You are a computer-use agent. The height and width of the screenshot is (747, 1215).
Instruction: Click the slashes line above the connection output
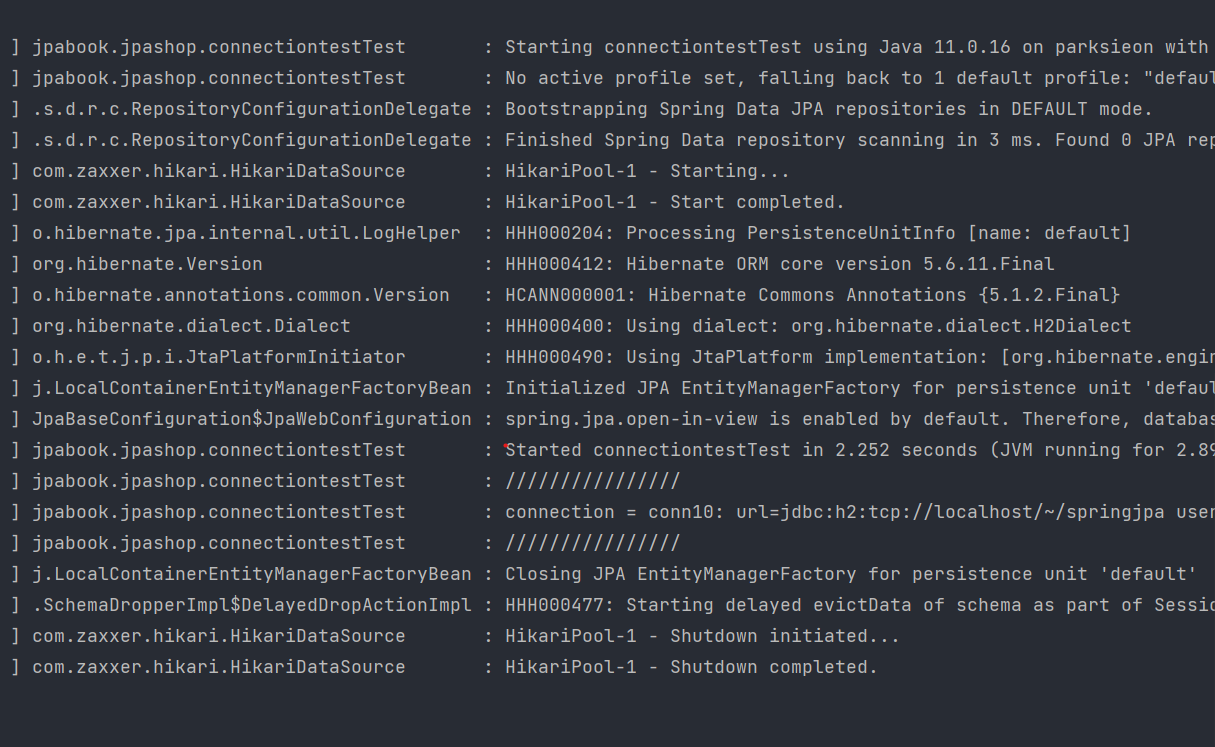pos(592,481)
